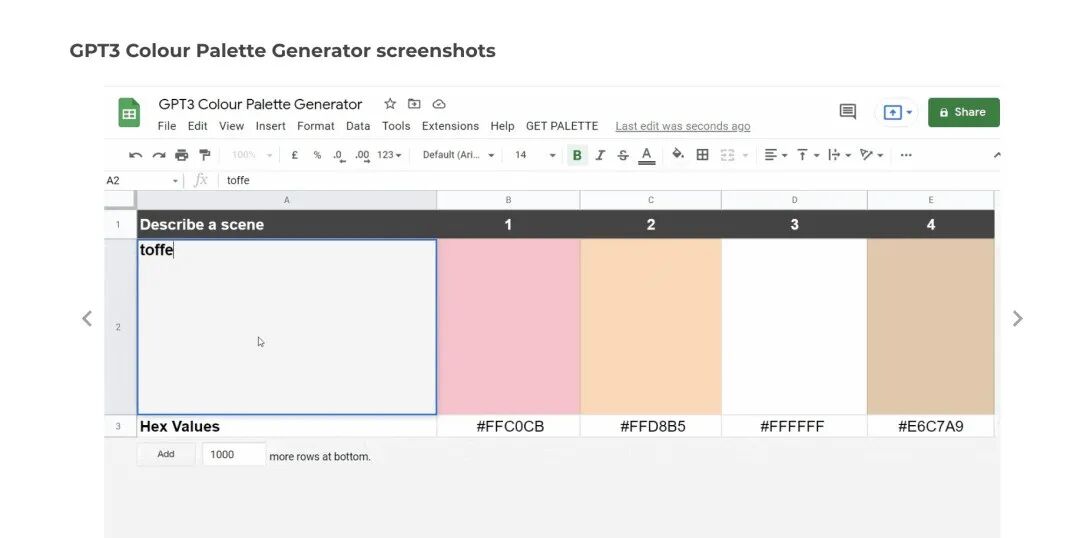Toggle italic formatting button
The image size is (1080, 538).
(600, 155)
